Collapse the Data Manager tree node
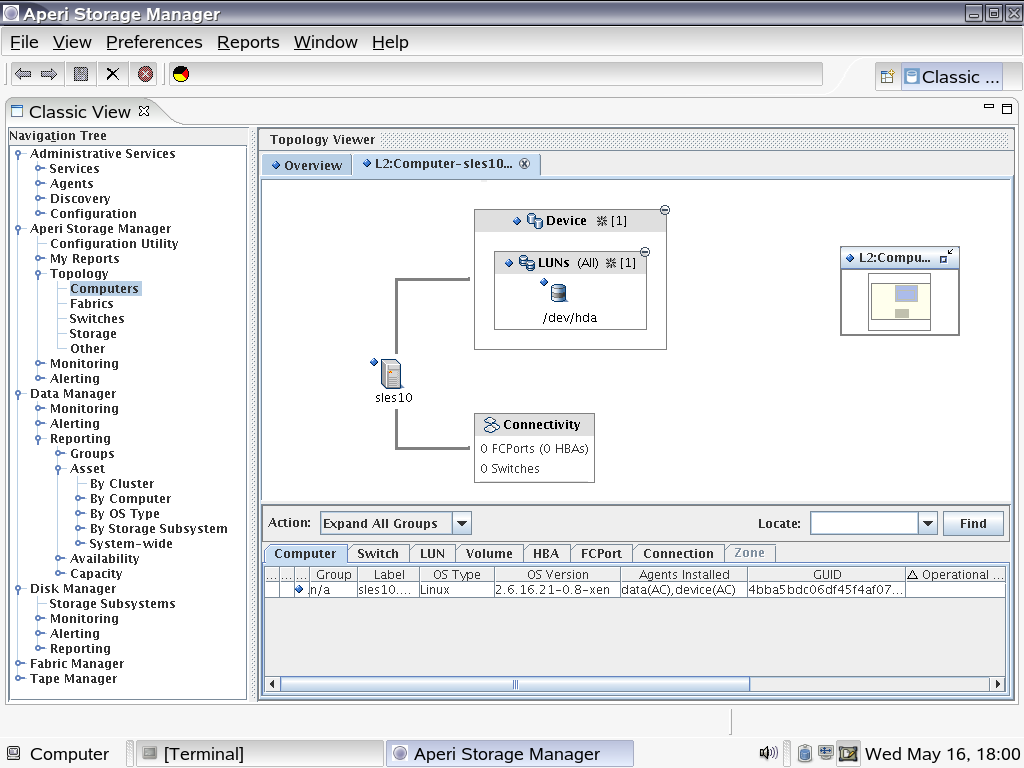Image resolution: width=1024 pixels, height=768 pixels. (x=18, y=394)
